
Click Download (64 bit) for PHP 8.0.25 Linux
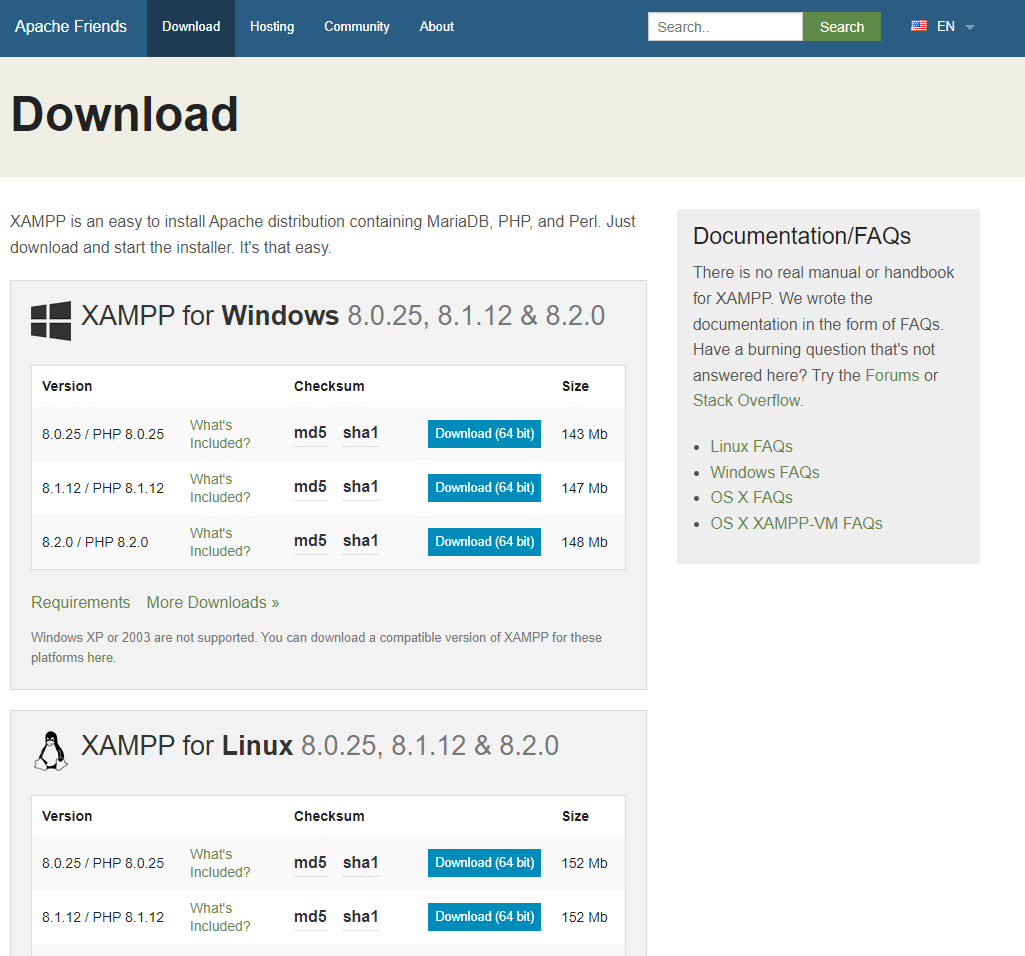pos(484,862)
